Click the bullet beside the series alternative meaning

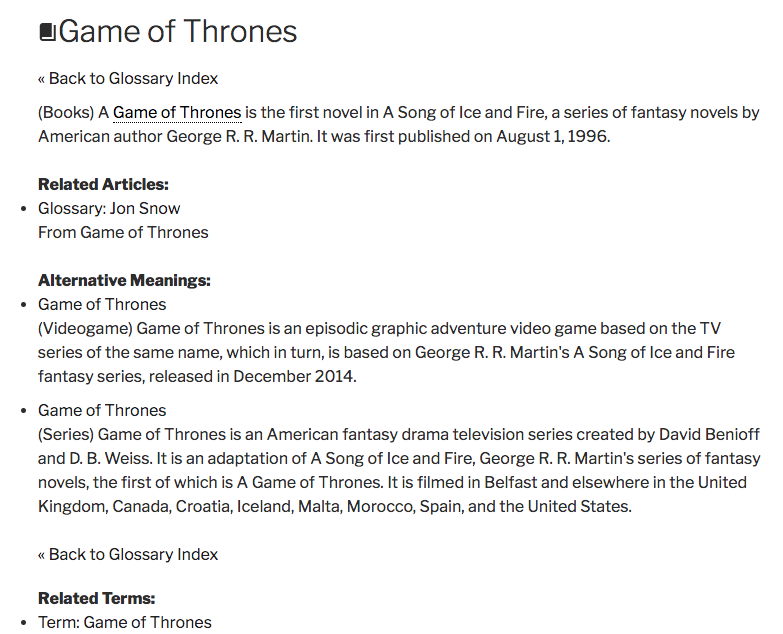point(23,411)
